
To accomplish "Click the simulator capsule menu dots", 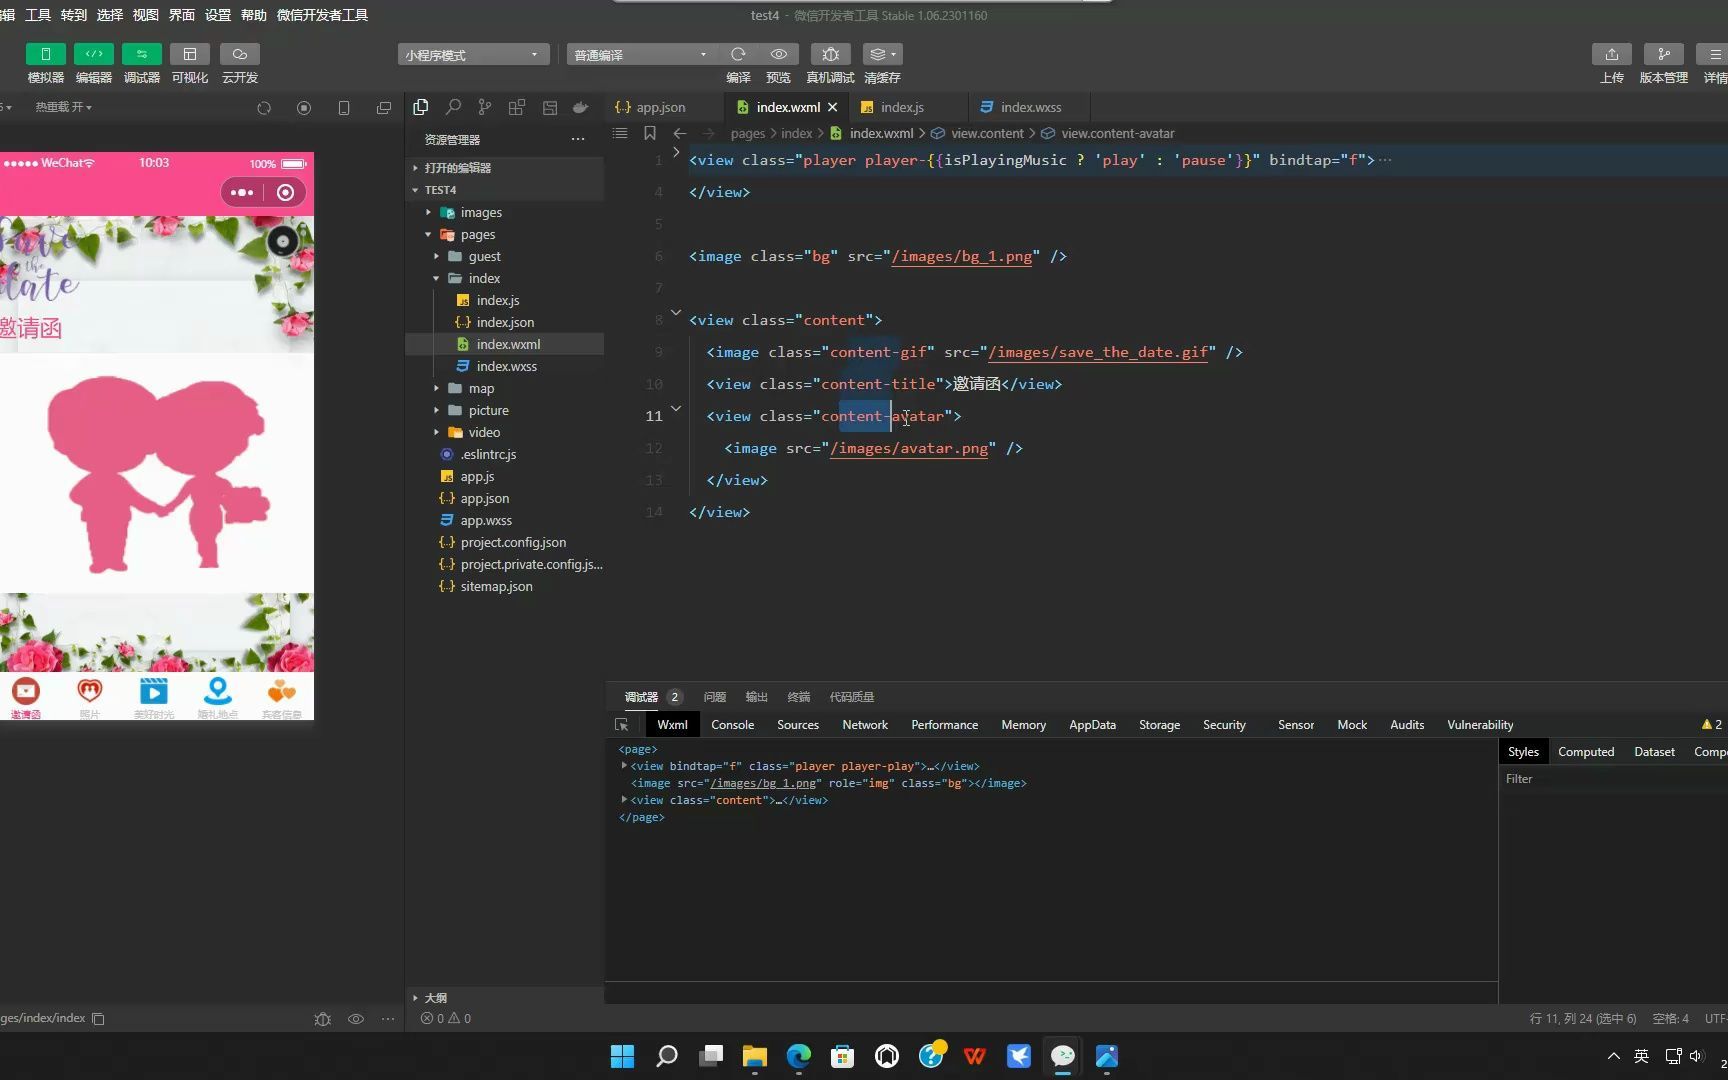I will [x=242, y=192].
